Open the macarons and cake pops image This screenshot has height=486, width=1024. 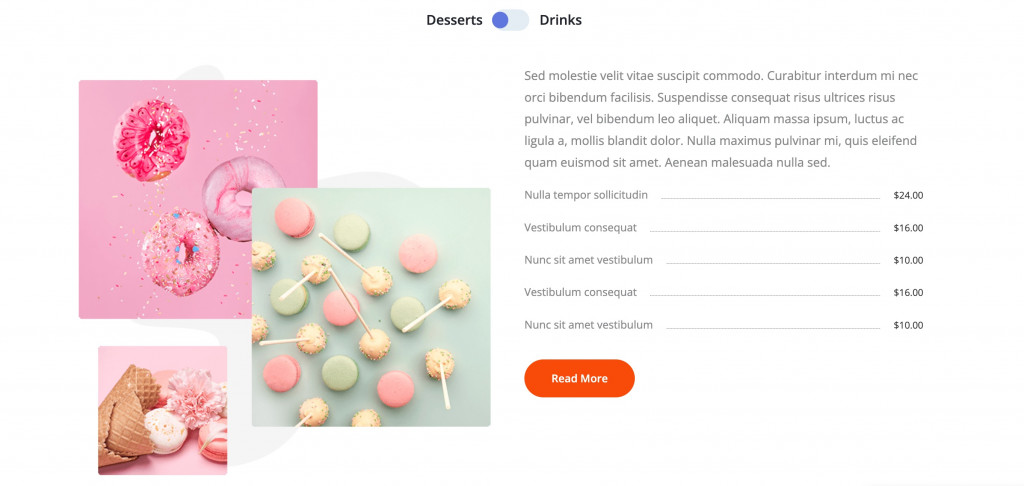pos(371,307)
